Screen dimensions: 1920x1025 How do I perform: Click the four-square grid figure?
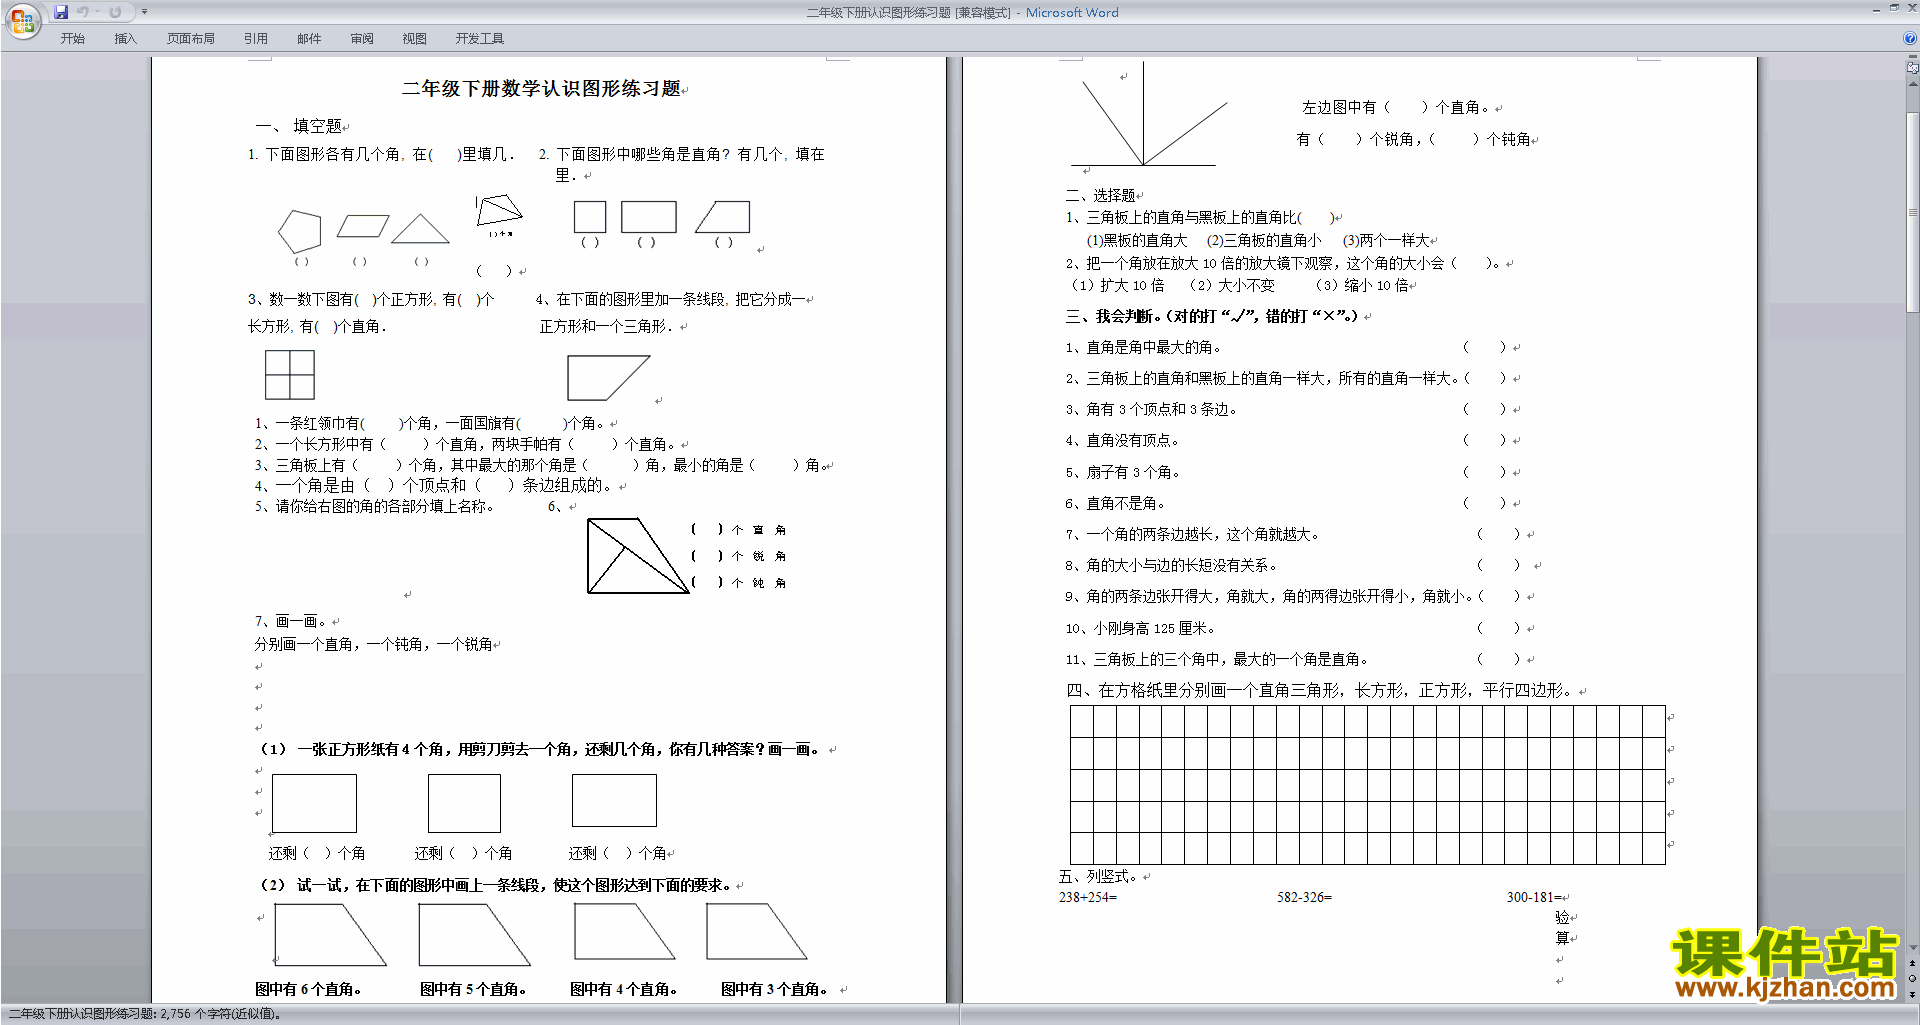point(290,375)
